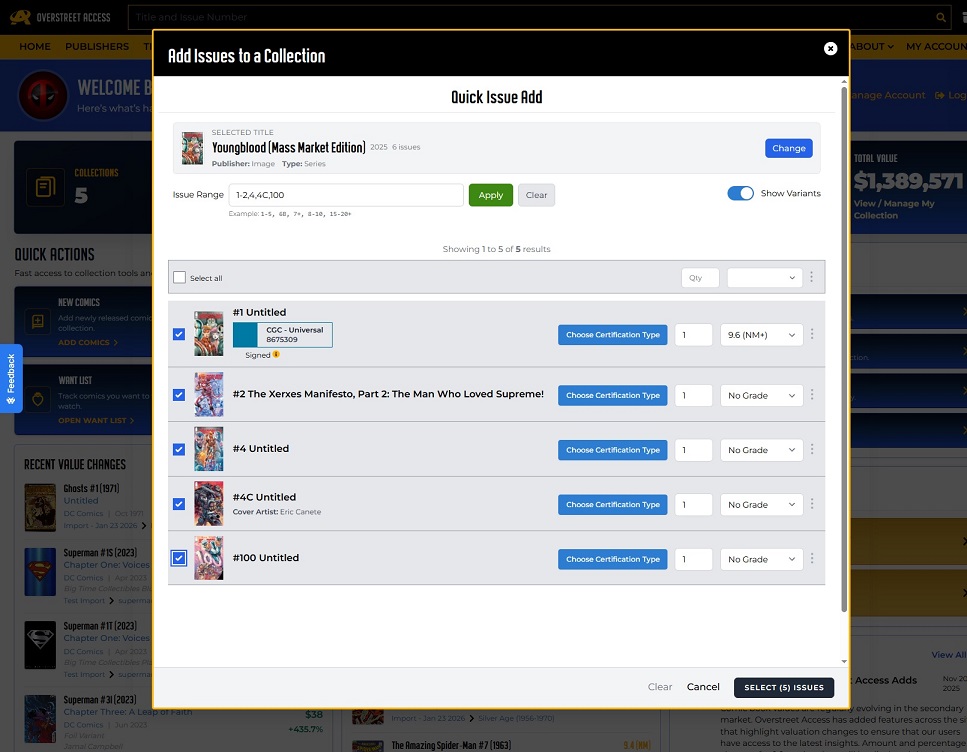
Task: Open the Feedback side tab
Action: [11, 378]
